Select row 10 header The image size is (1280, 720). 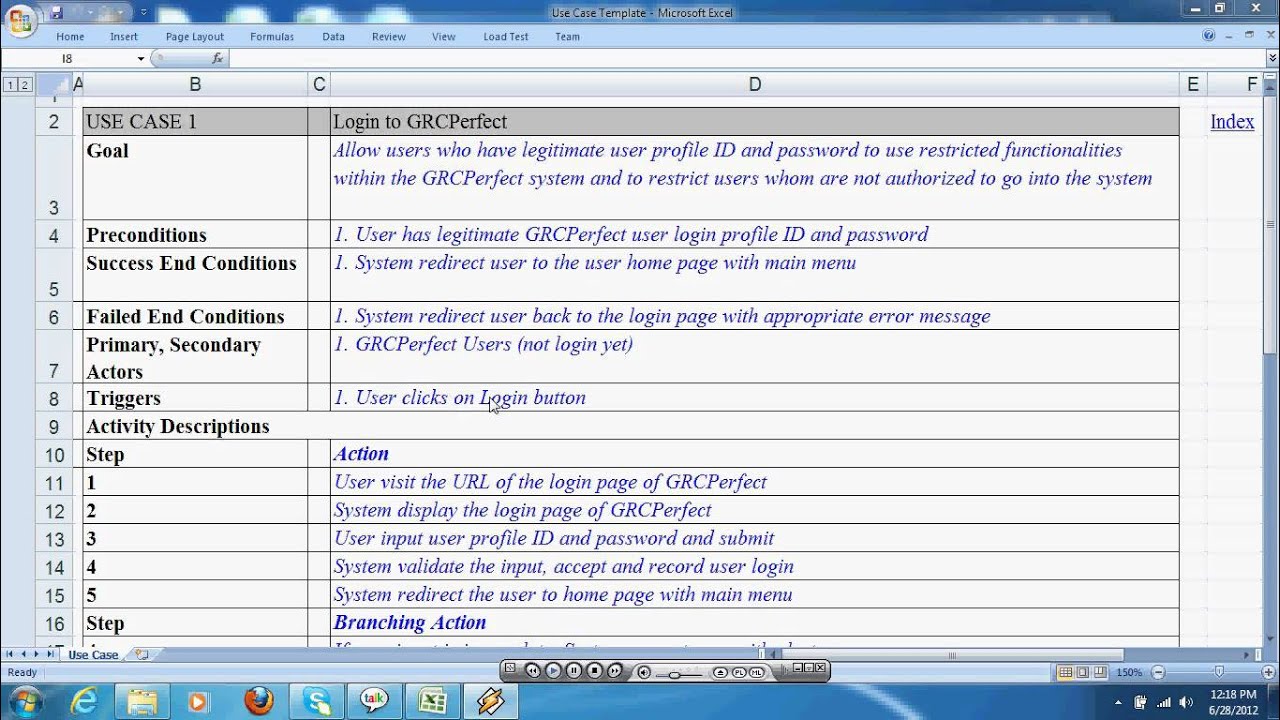(x=53, y=454)
